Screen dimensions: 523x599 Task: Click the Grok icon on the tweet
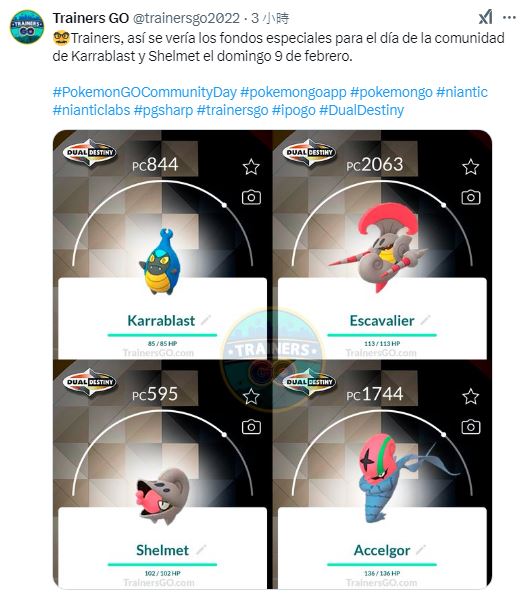coord(486,18)
